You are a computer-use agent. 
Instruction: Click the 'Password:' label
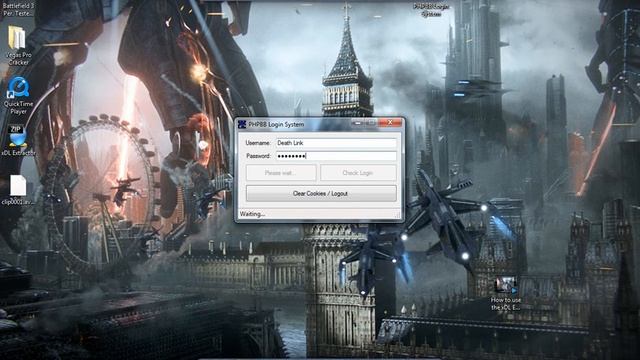(258, 156)
